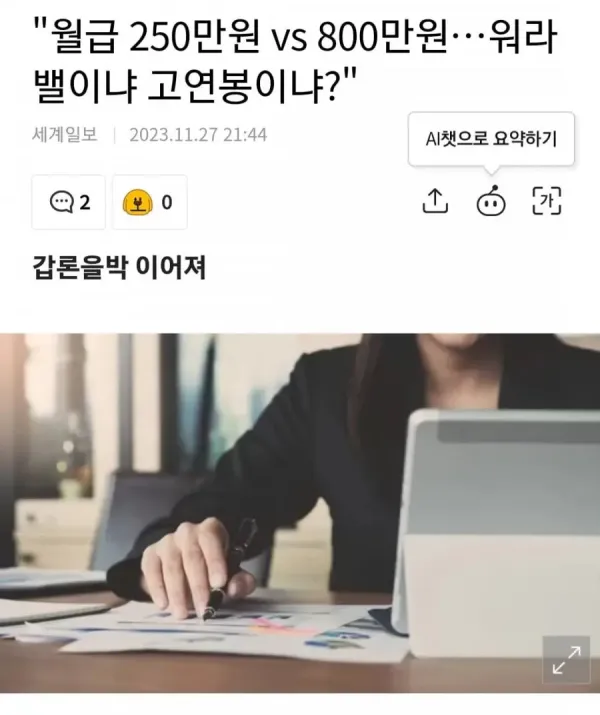This screenshot has height=715, width=600.
Task: Tap the comment speech bubble icon
Action: click(62, 202)
